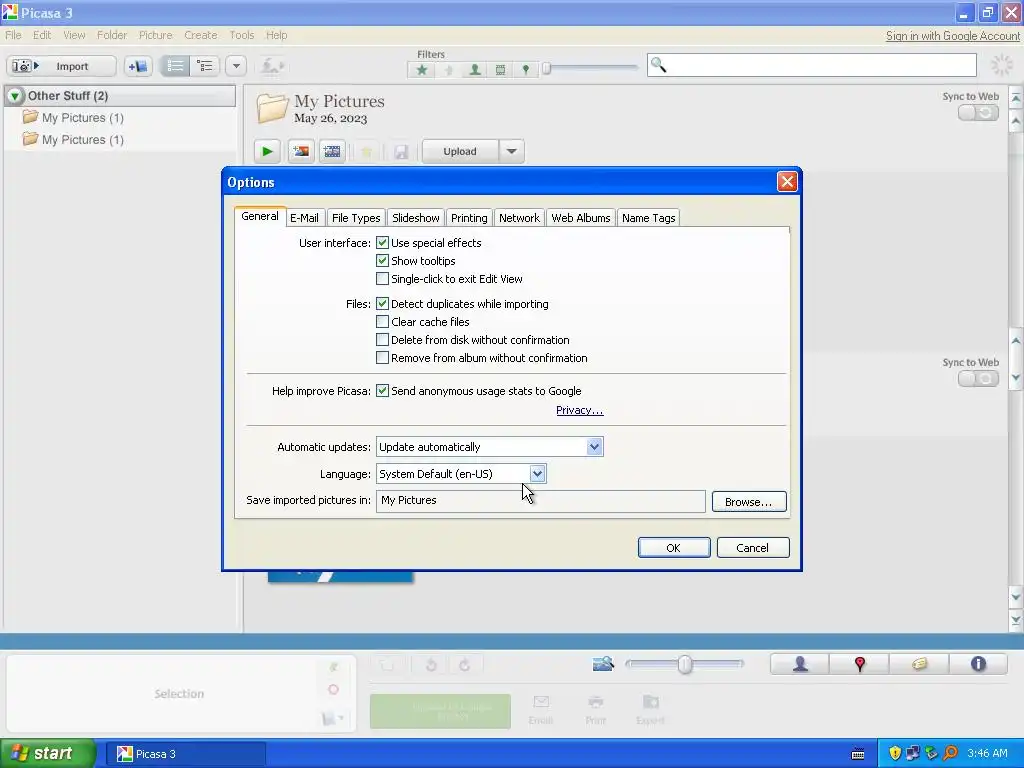The image size is (1024, 768).
Task: Open the Tags panel icon
Action: [x=919, y=664]
